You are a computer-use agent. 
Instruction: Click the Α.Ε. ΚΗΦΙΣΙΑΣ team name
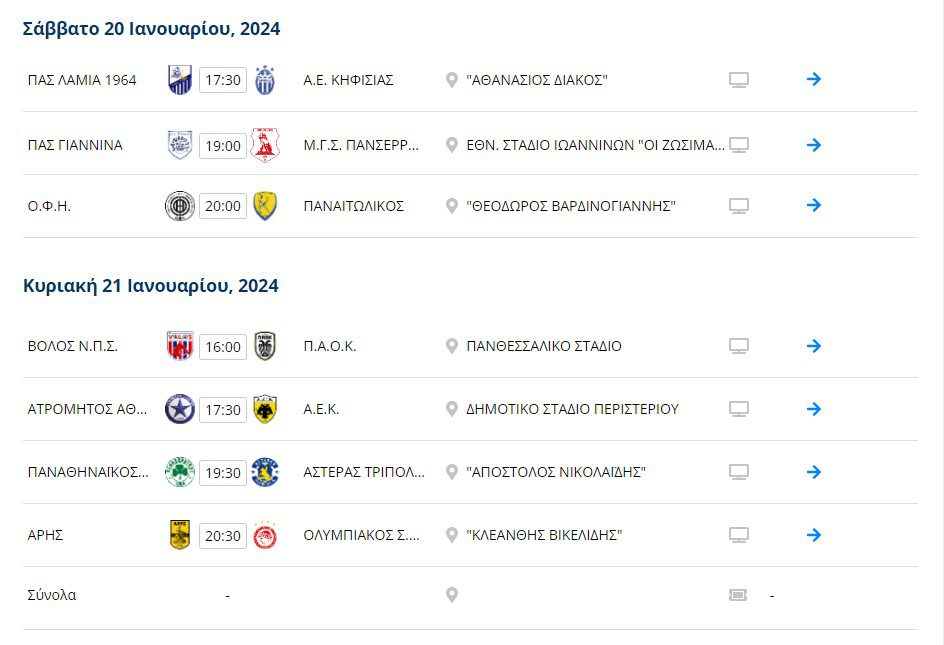[348, 80]
